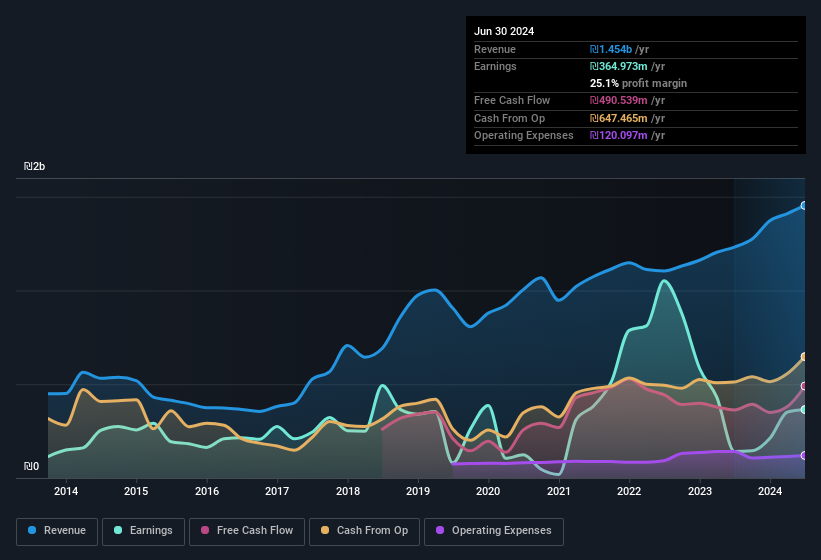The image size is (821, 560).
Task: Click the ₪0 y-axis label
Action: (x=31, y=466)
